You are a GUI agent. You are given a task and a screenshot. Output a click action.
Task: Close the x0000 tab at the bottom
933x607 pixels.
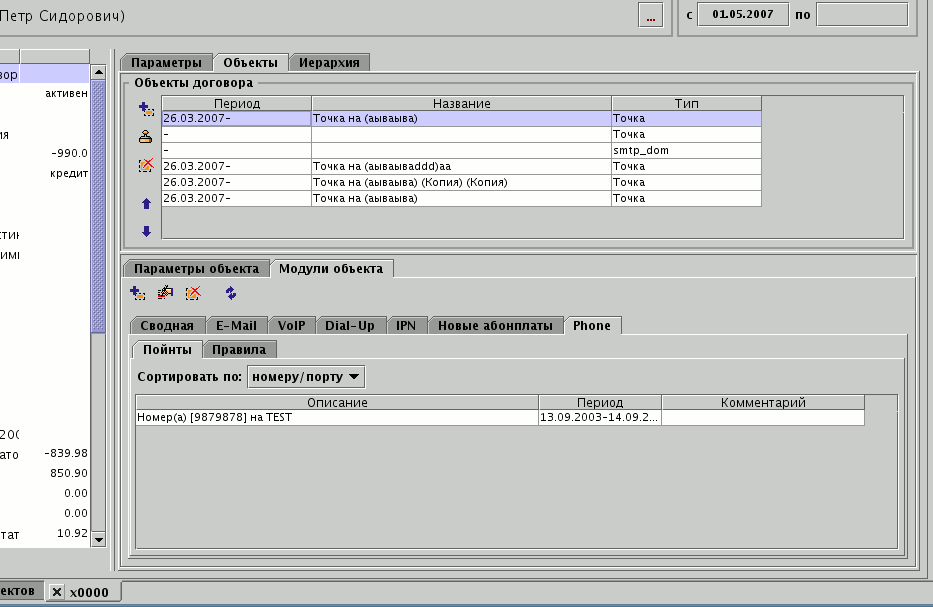pos(57,592)
